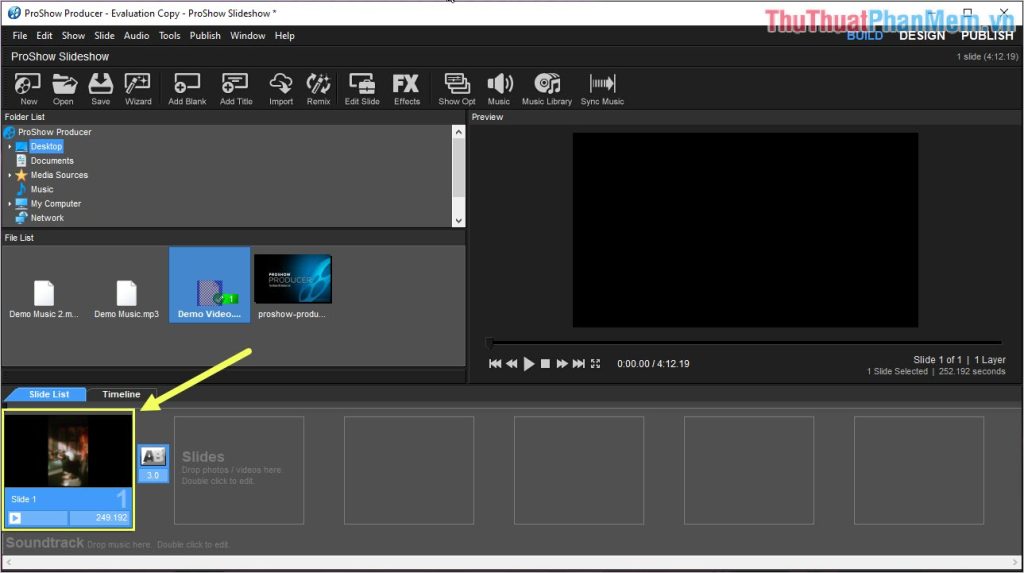Image resolution: width=1024 pixels, height=573 pixels.
Task: Select the Slide 1 thumbnail
Action: [x=68, y=452]
